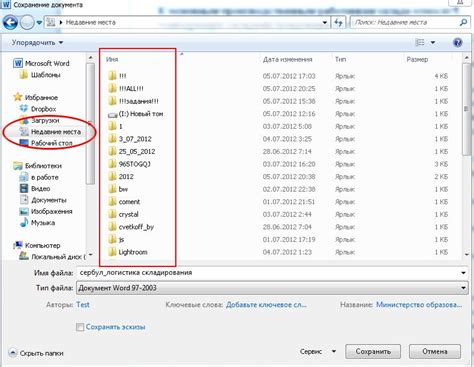The width and height of the screenshot is (474, 367).
Task: Select the coment folder
Action: point(124,202)
